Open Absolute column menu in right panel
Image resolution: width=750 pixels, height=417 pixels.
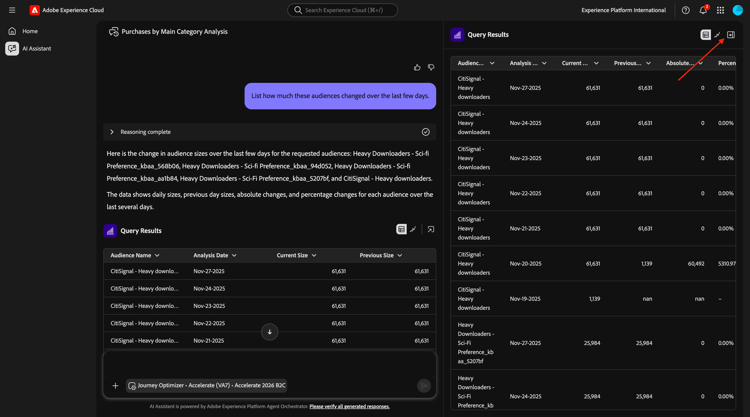701,63
